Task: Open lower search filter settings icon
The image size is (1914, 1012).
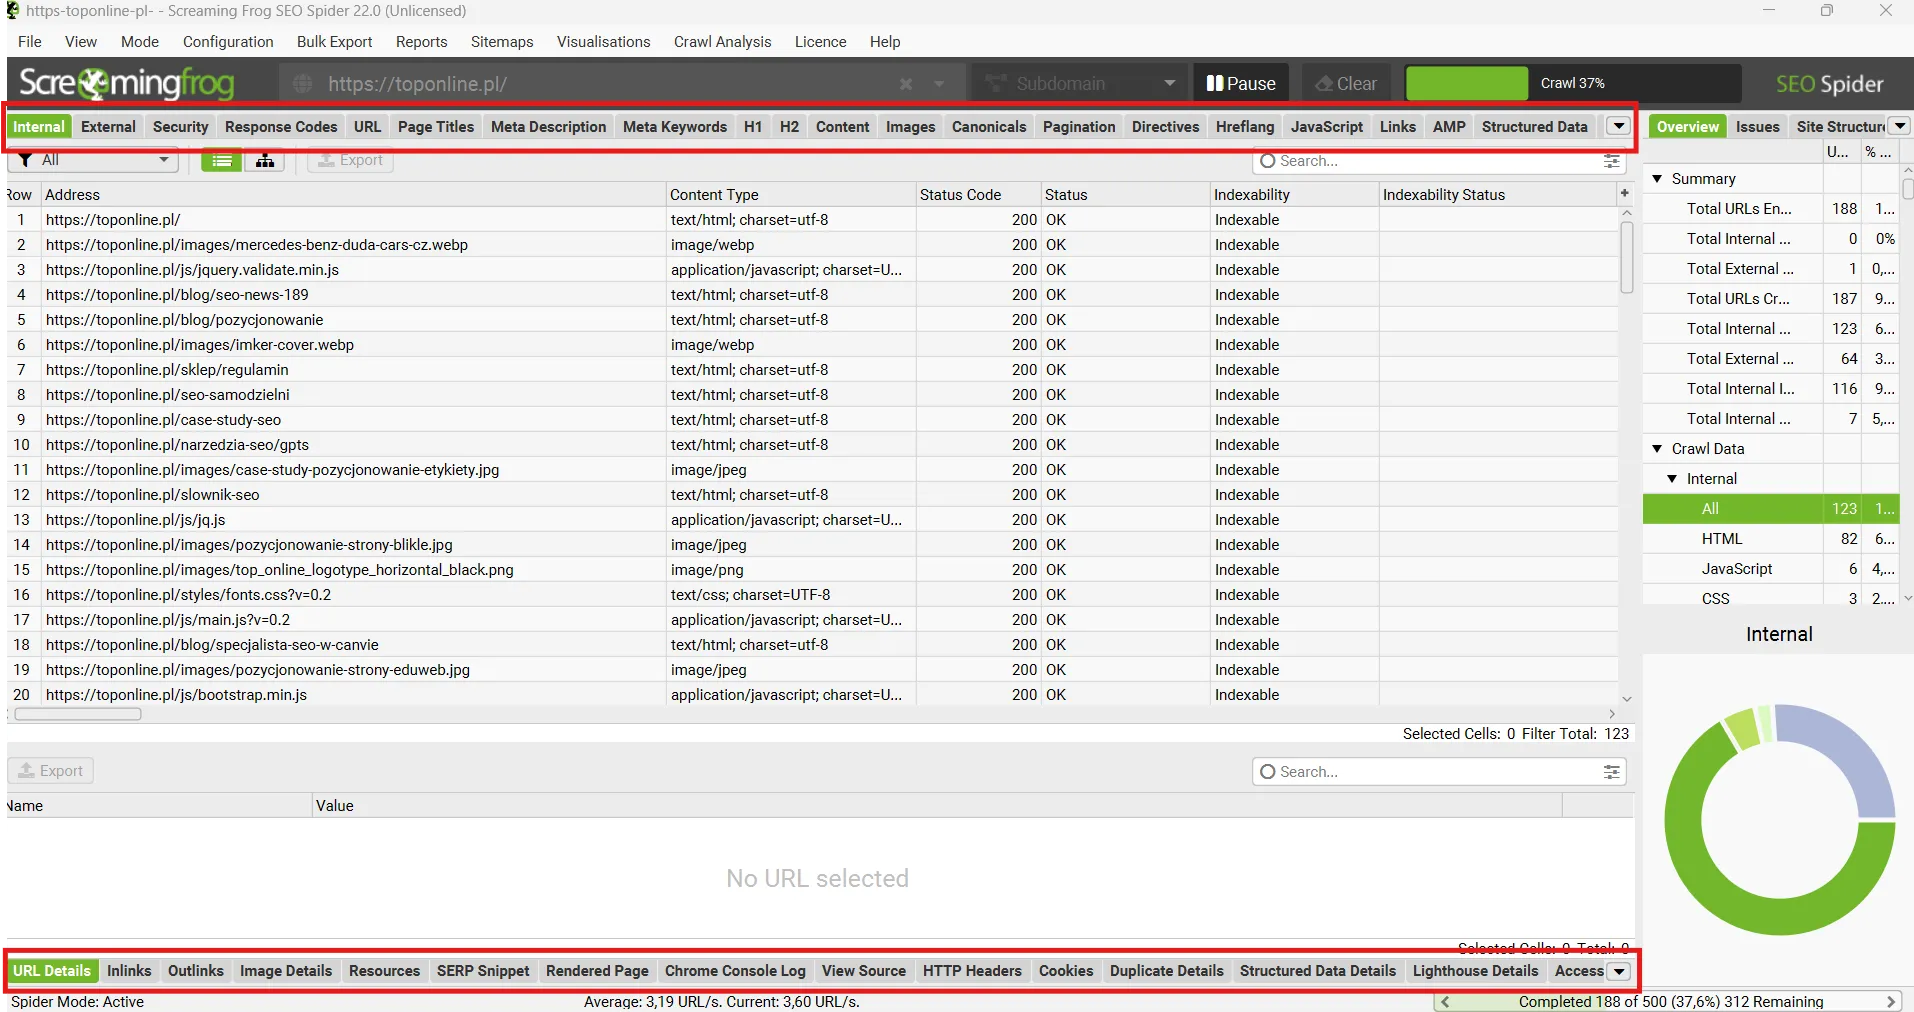Action: pos(1611,772)
